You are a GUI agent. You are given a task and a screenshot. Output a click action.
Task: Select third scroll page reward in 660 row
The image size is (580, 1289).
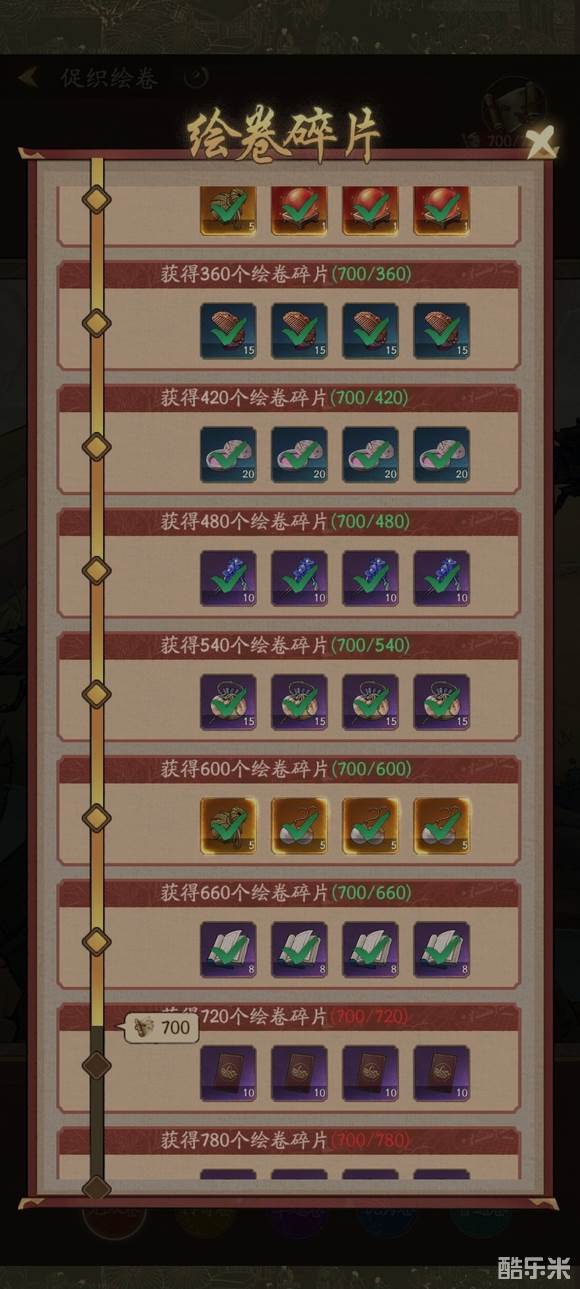pos(370,950)
